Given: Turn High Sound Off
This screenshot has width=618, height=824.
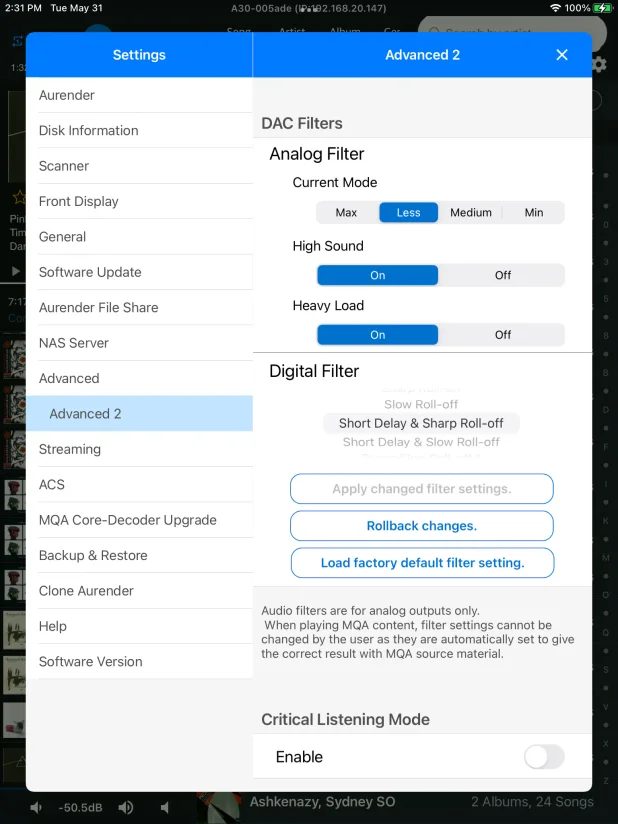Looking at the screenshot, I should (x=502, y=275).
